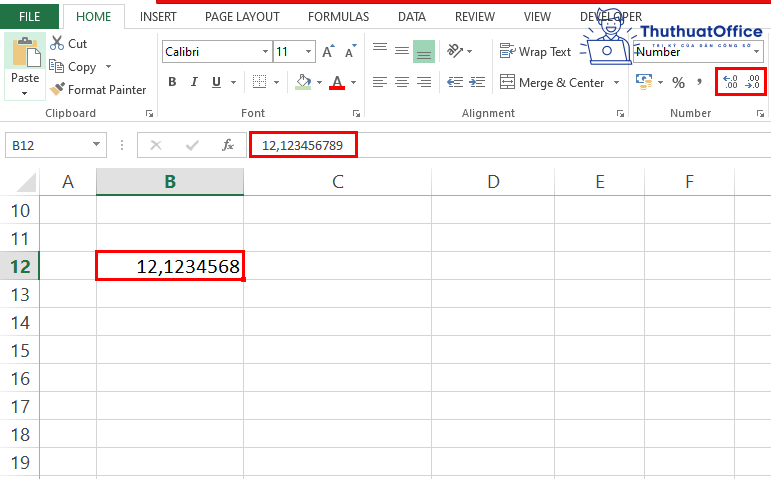
Task: Apply Percent Style
Action: (x=679, y=82)
